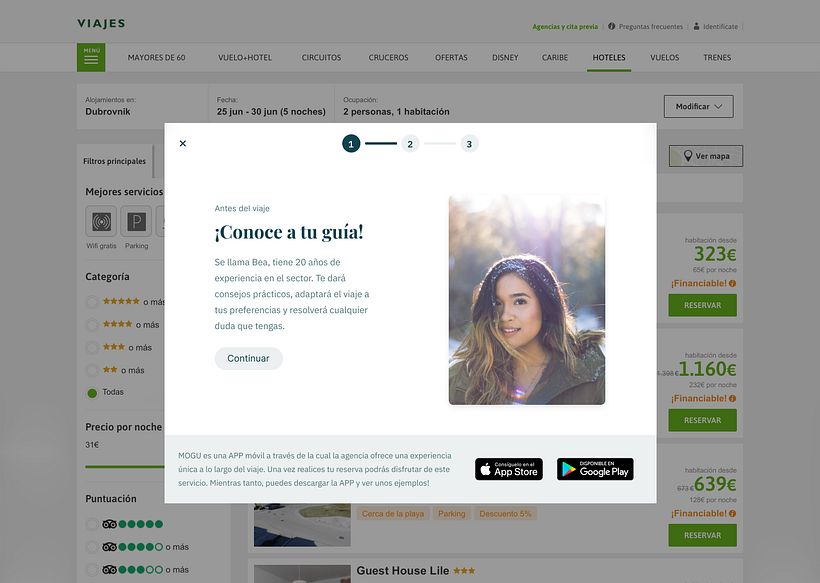Click the Parking tag on the hotel card
This screenshot has width=820, height=583.
[x=451, y=513]
